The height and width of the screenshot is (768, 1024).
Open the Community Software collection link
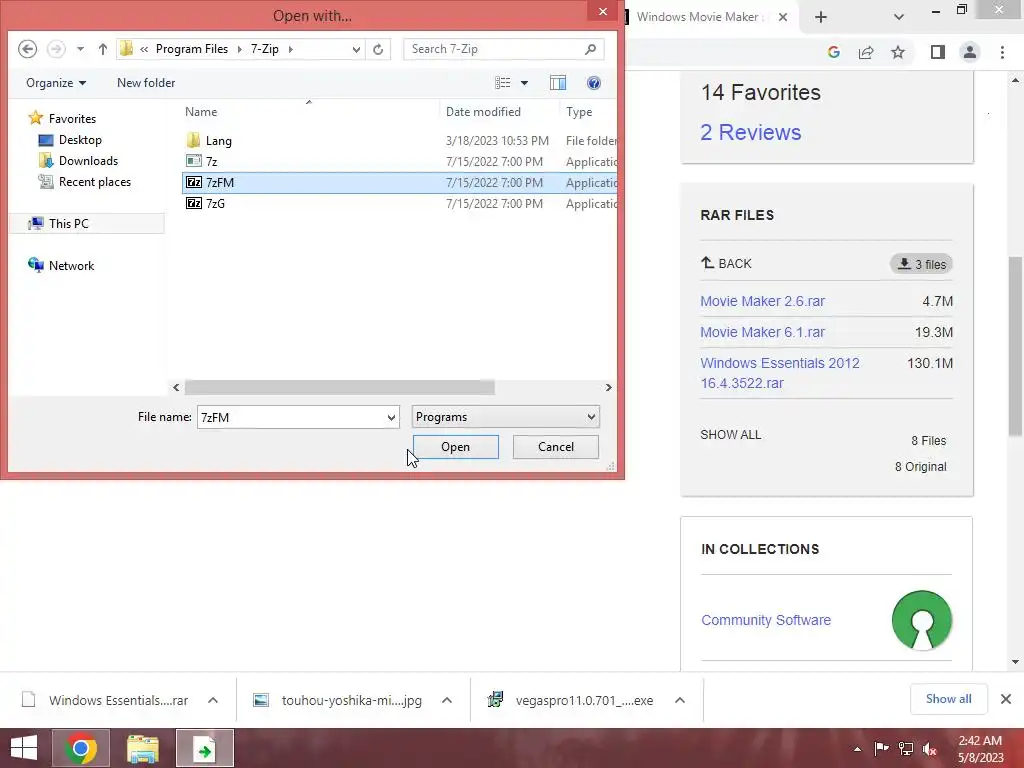[x=766, y=620]
